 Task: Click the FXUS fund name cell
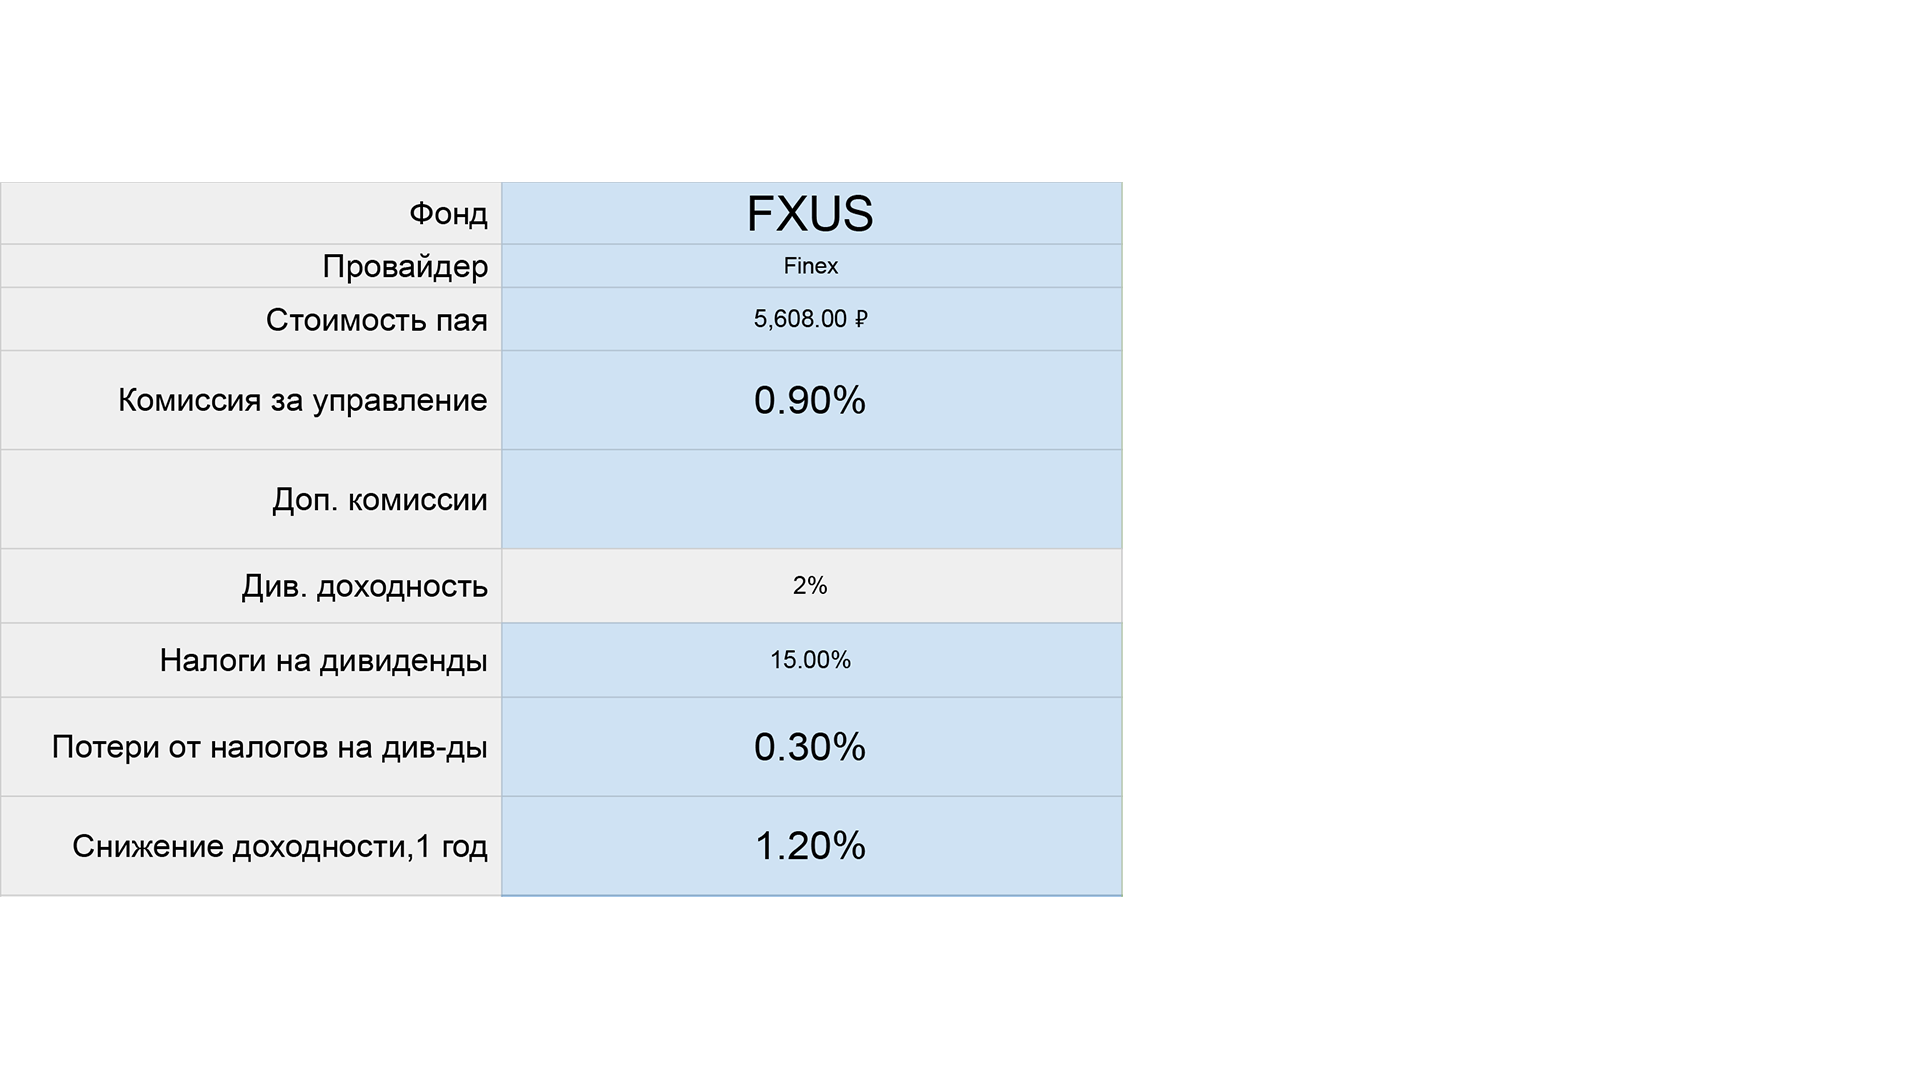coord(810,214)
